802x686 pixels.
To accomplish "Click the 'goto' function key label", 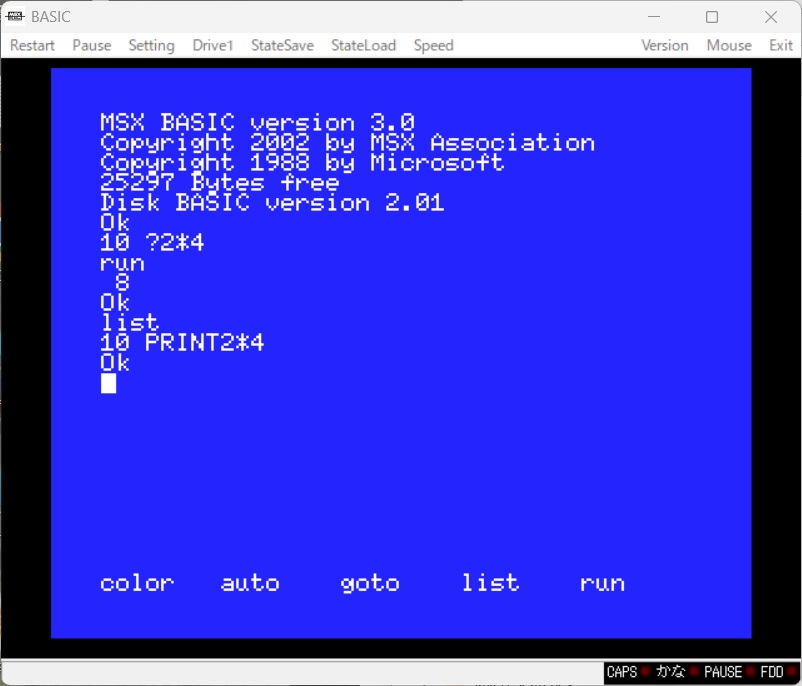I will coord(370,584).
